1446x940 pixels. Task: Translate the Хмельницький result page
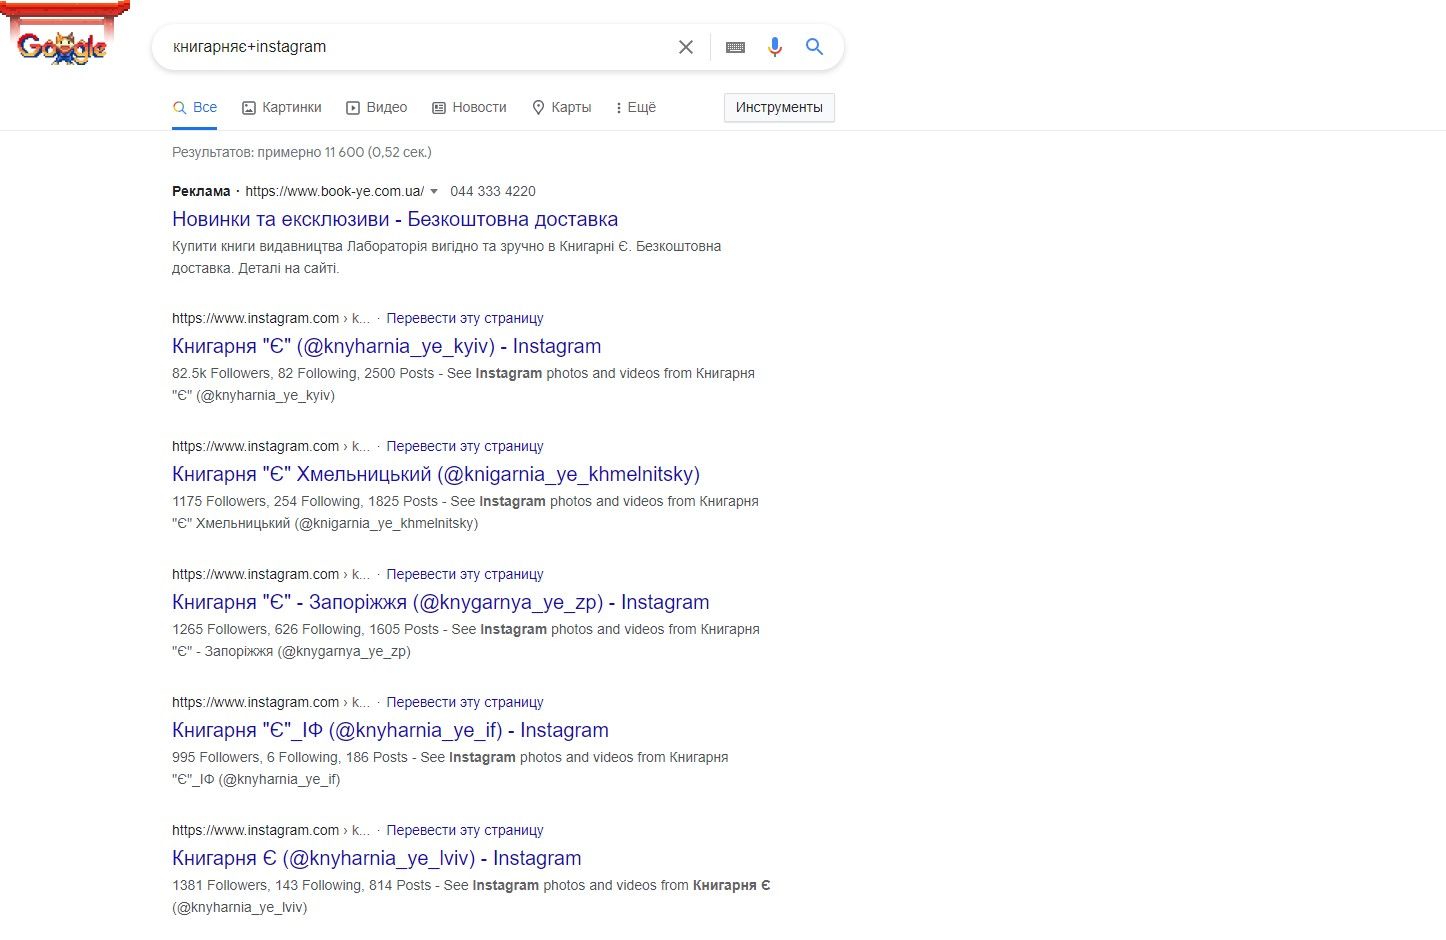(x=465, y=446)
